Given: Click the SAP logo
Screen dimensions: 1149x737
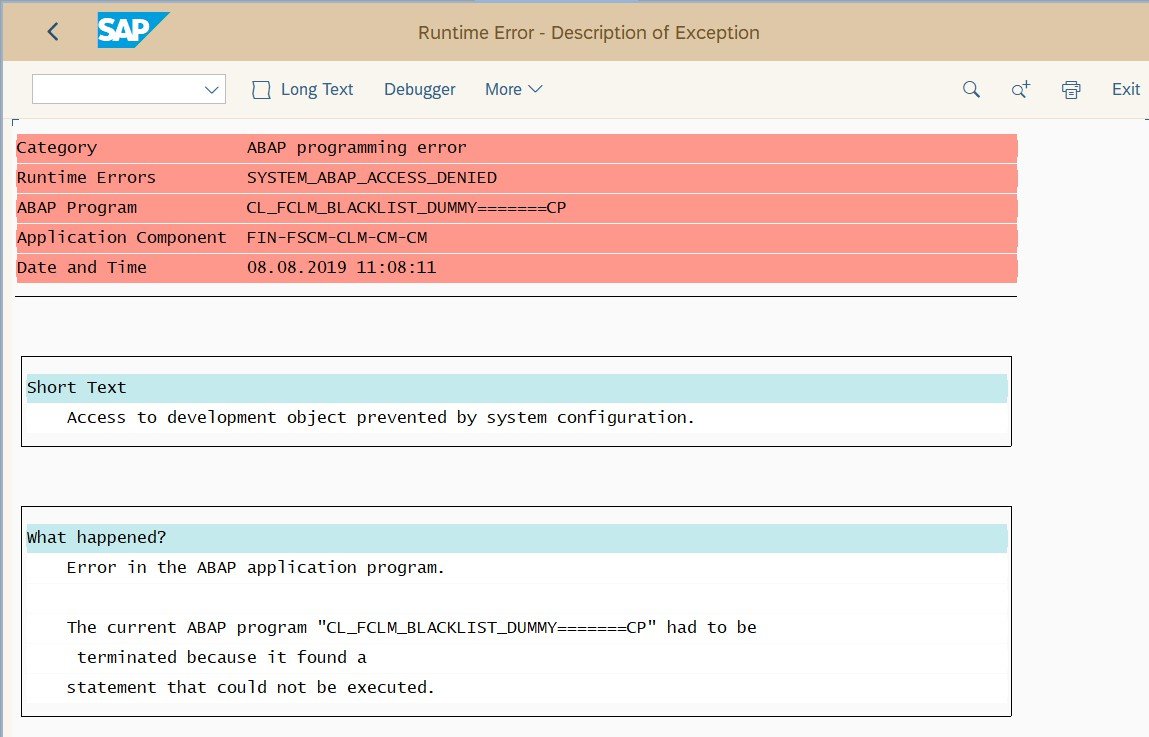Looking at the screenshot, I should click(133, 31).
